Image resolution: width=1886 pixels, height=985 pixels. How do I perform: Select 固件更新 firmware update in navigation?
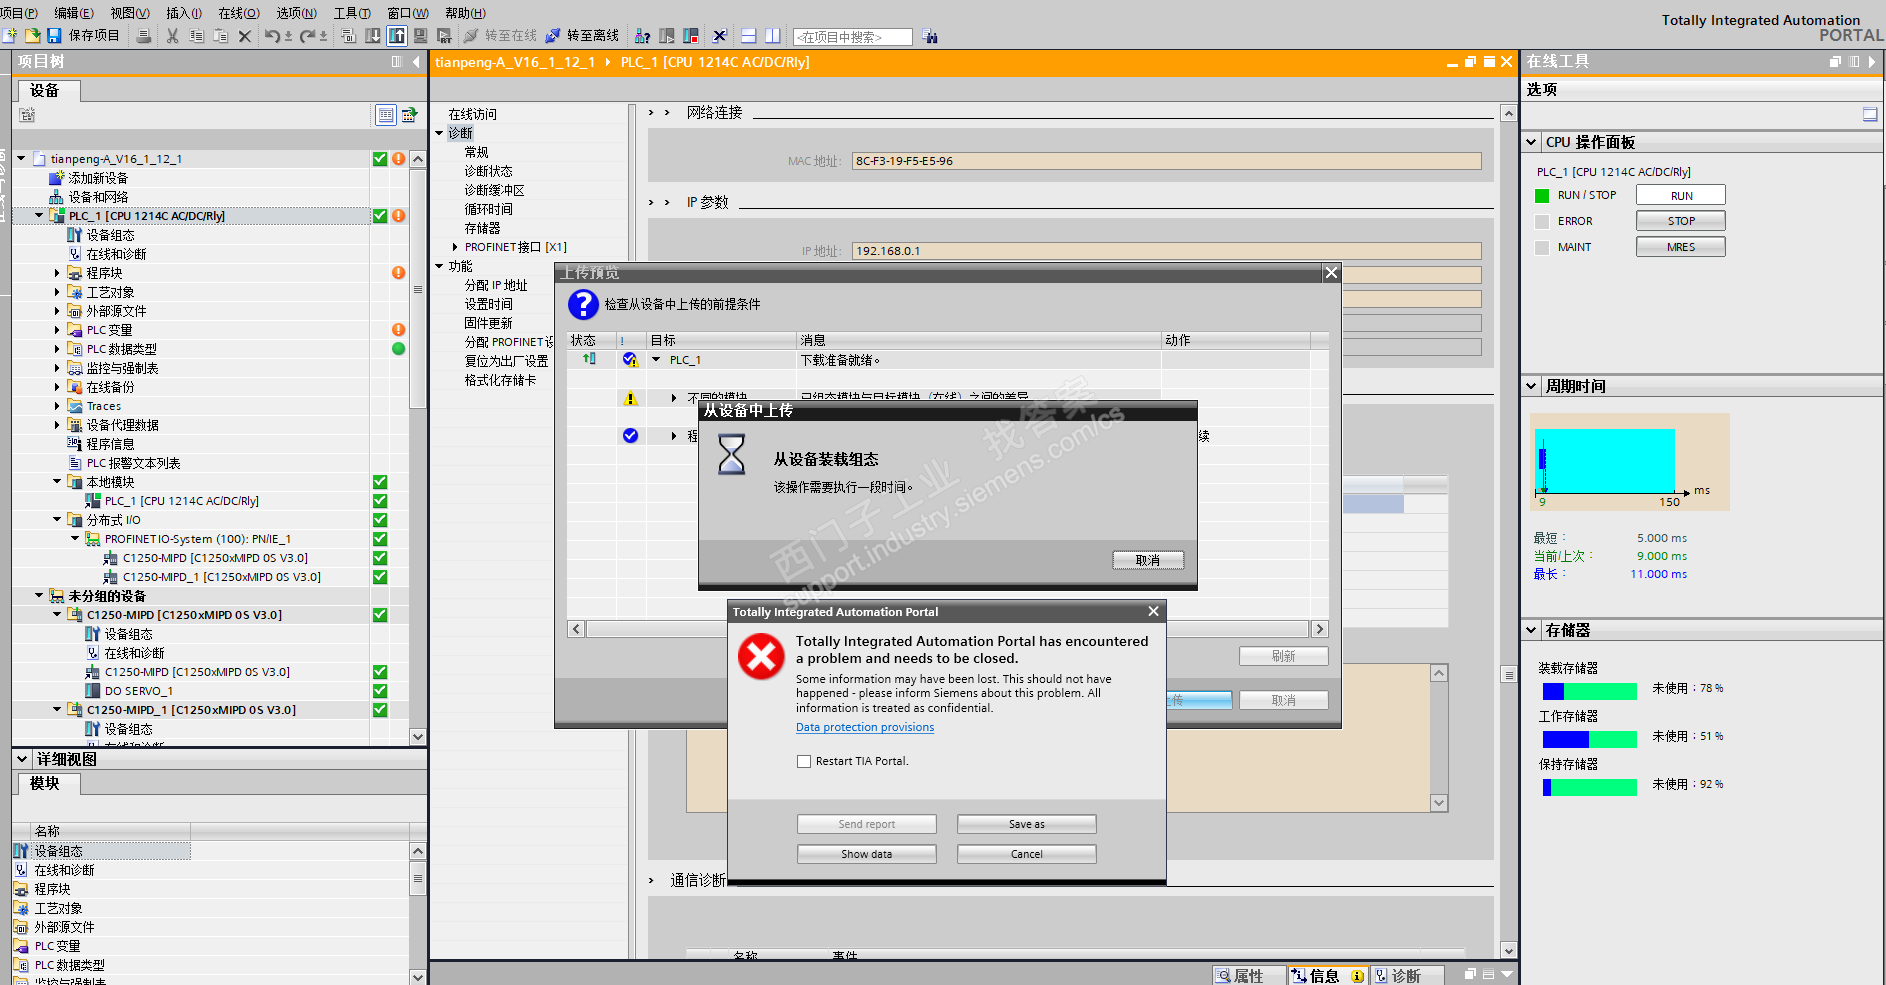click(x=488, y=323)
